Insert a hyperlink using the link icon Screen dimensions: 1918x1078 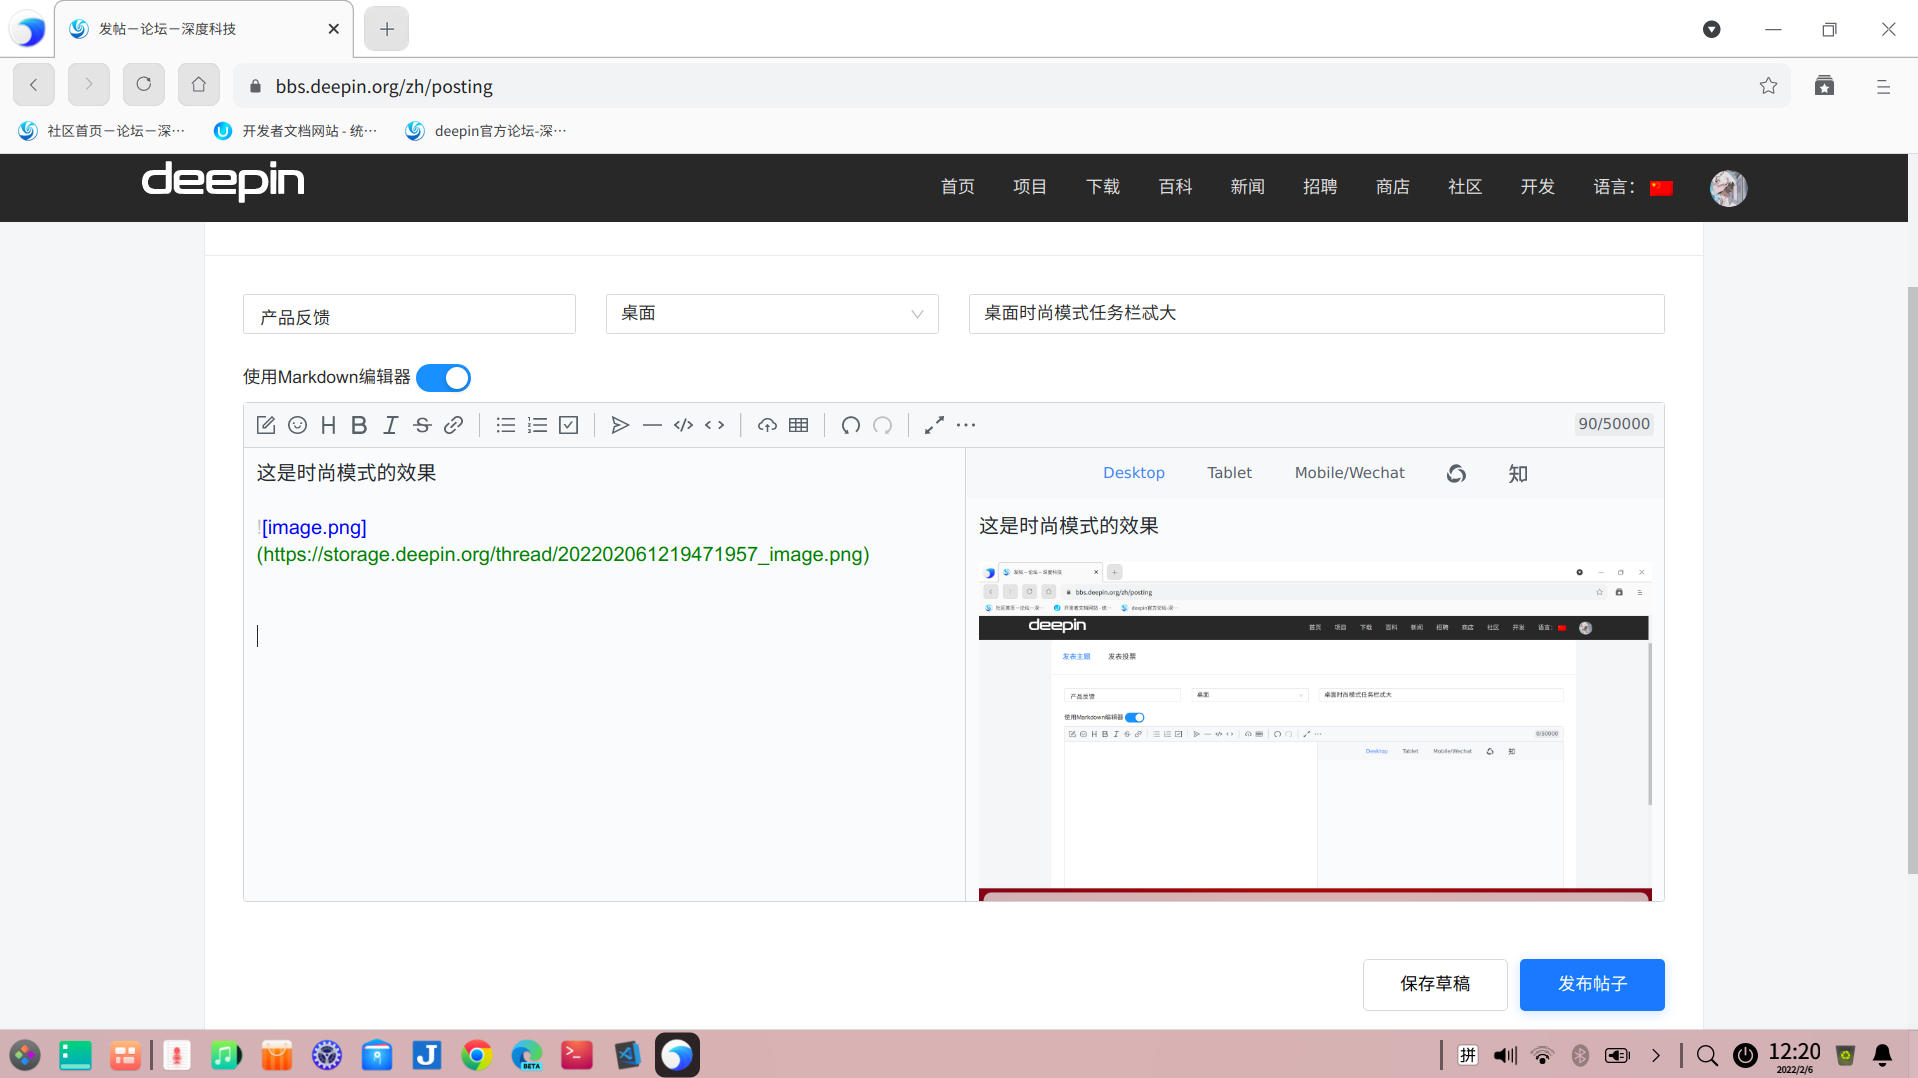[453, 425]
